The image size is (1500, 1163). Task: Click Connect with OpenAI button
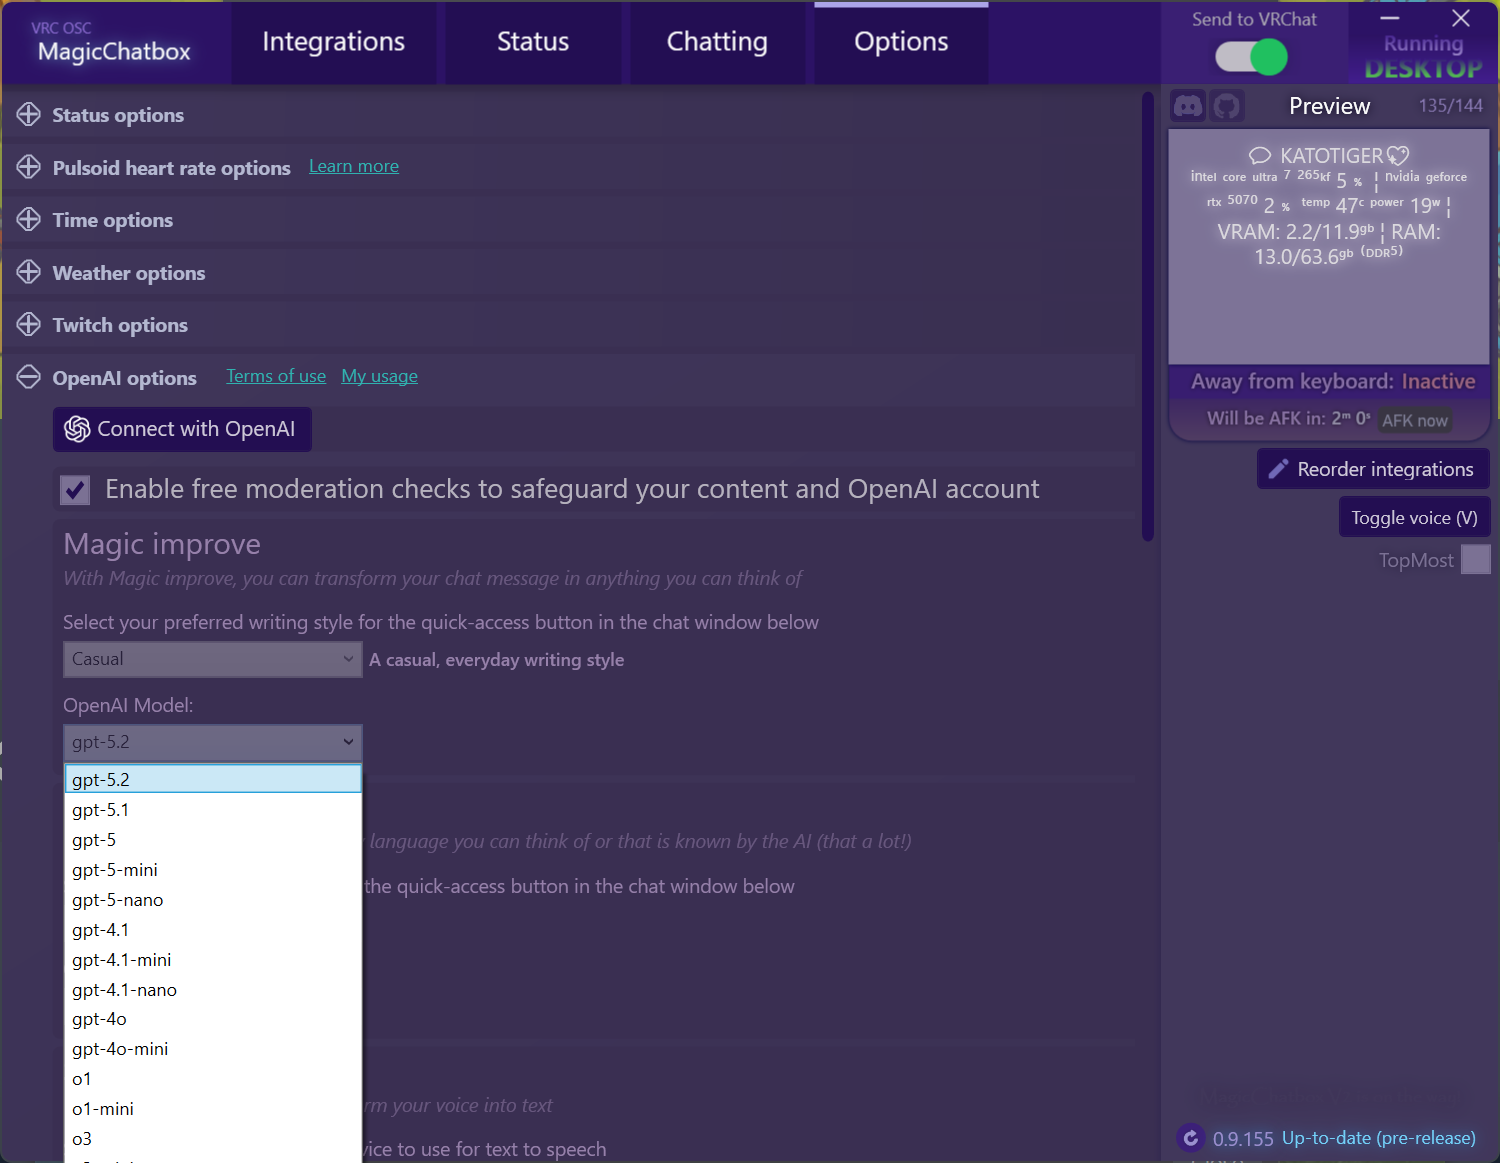(x=182, y=429)
